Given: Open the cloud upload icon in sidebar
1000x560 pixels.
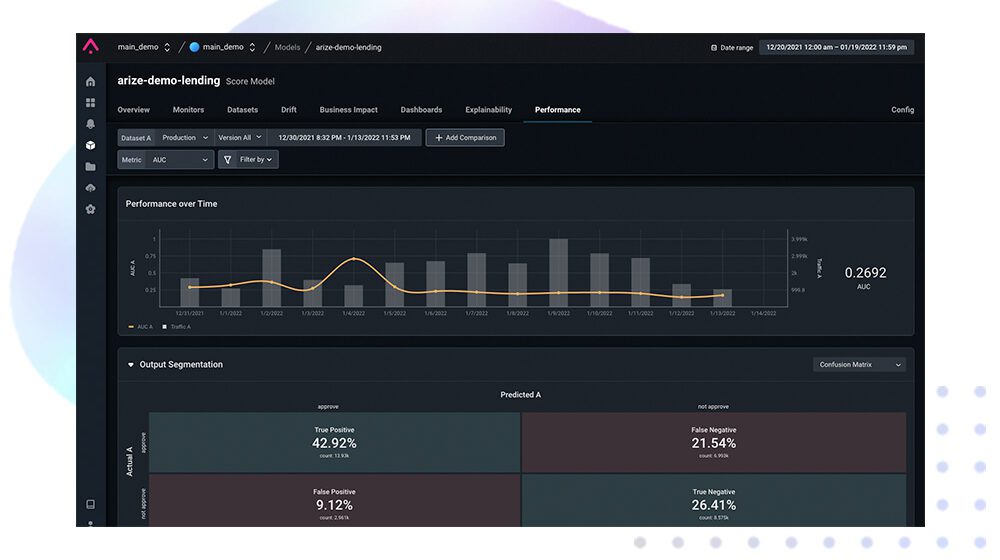Looking at the screenshot, I should 91,188.
